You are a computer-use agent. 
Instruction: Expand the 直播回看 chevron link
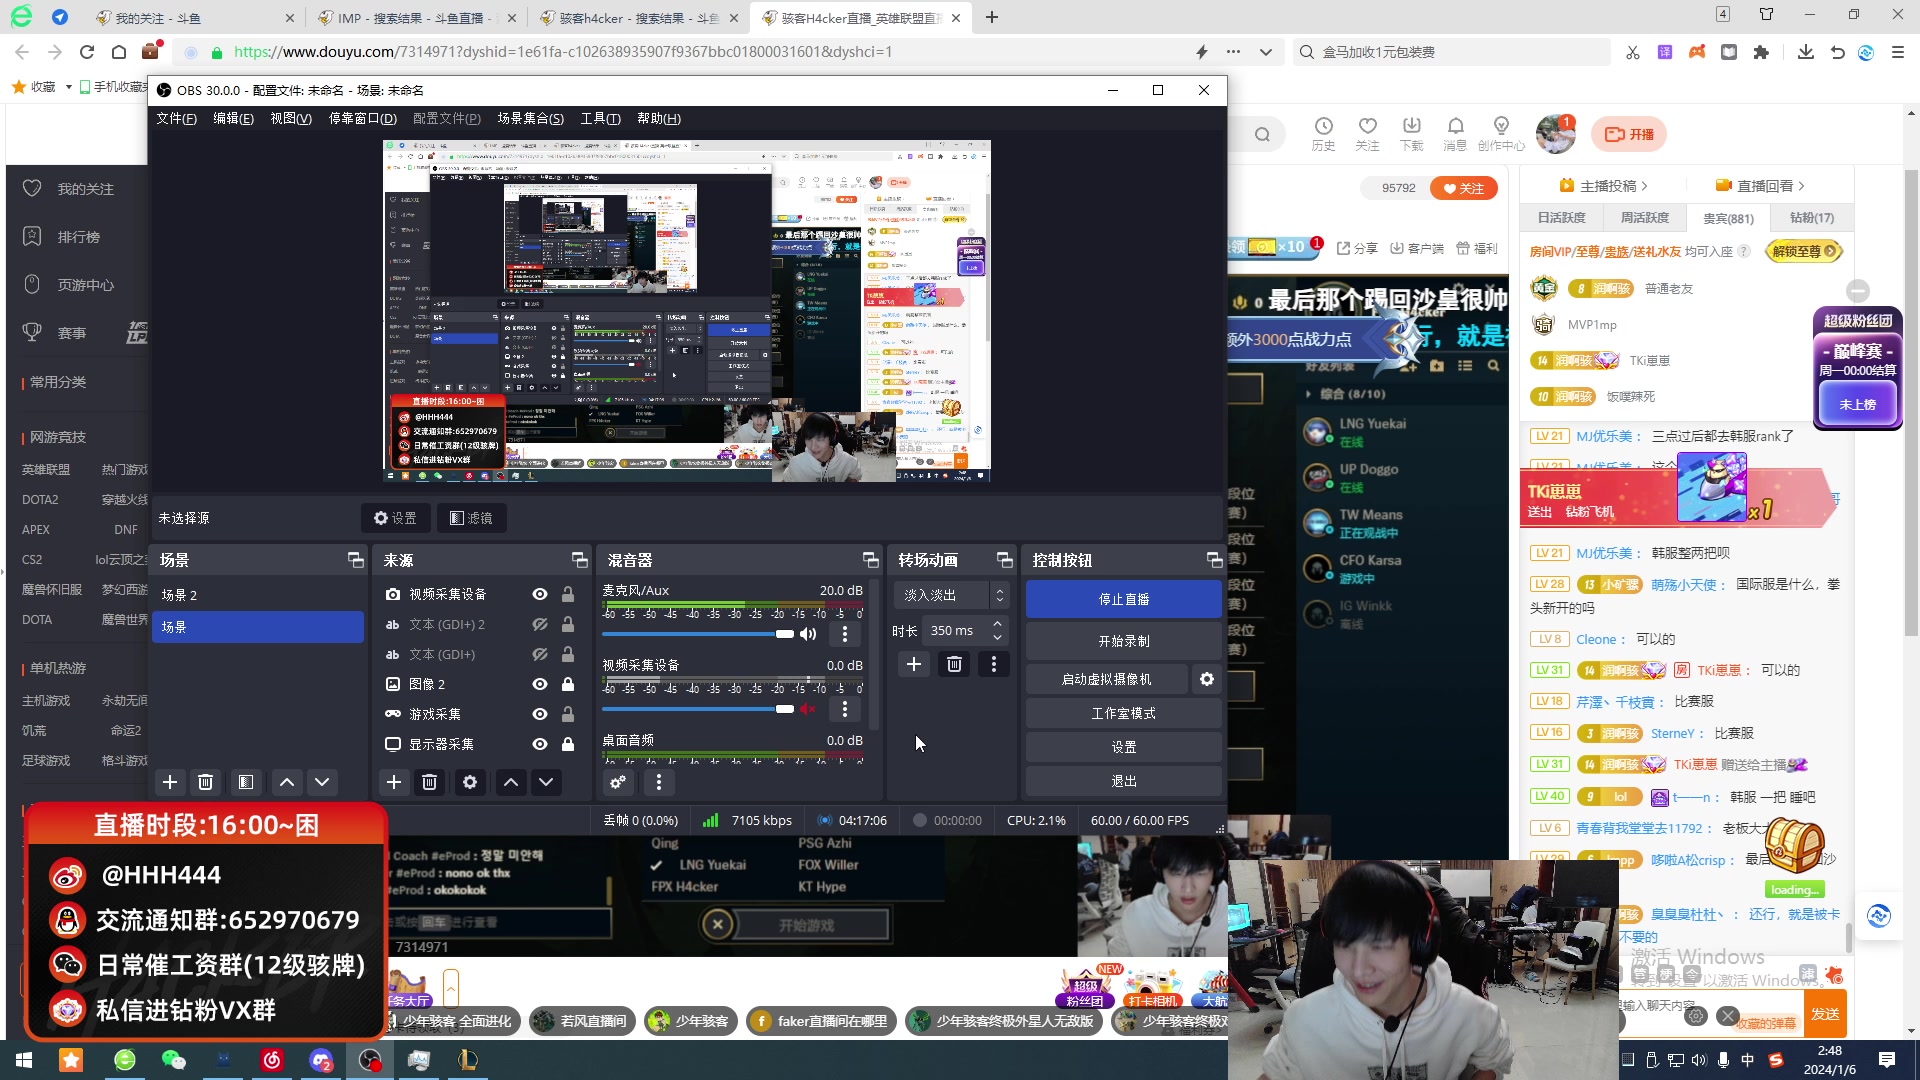point(1801,186)
